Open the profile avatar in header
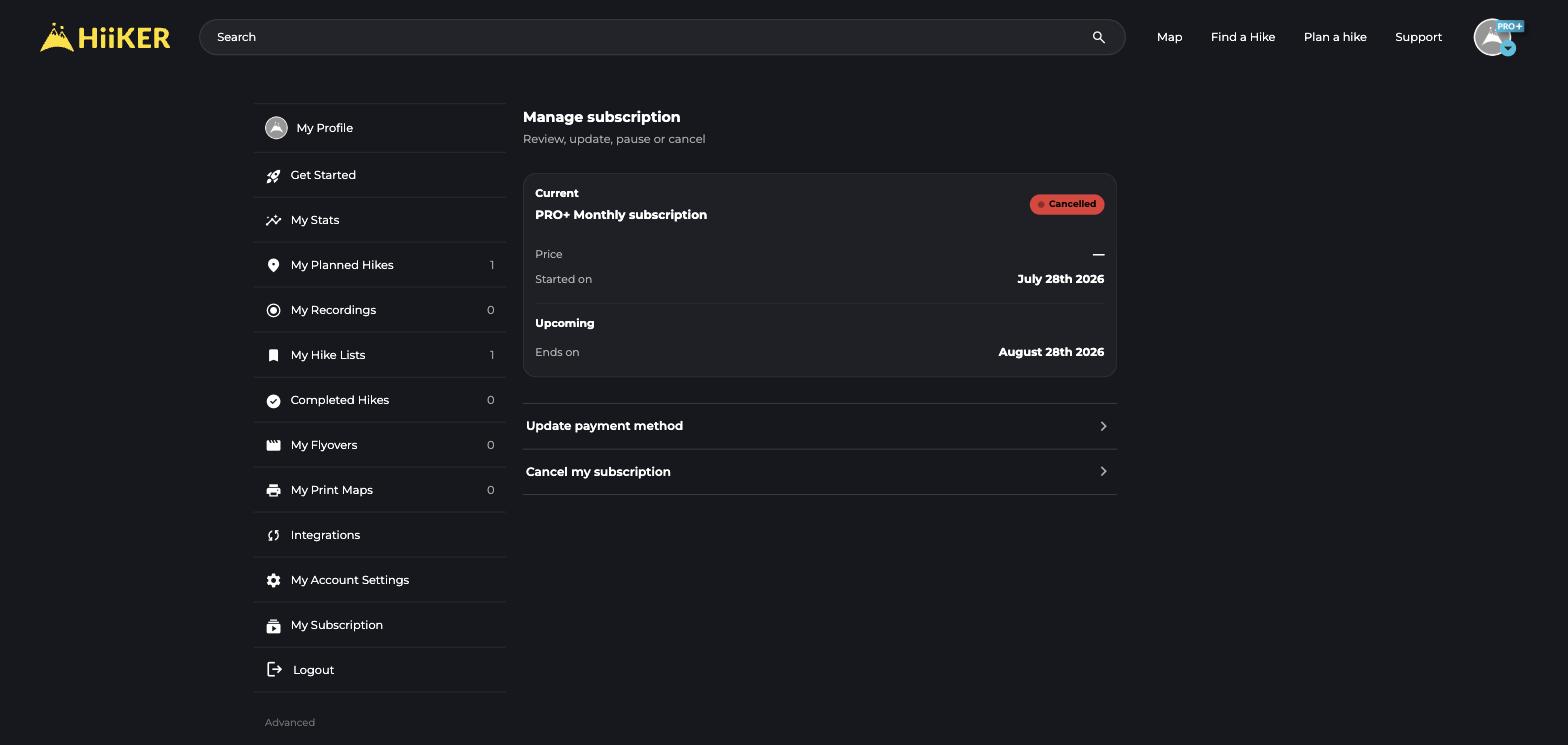Image resolution: width=1568 pixels, height=745 pixels. 1492,37
